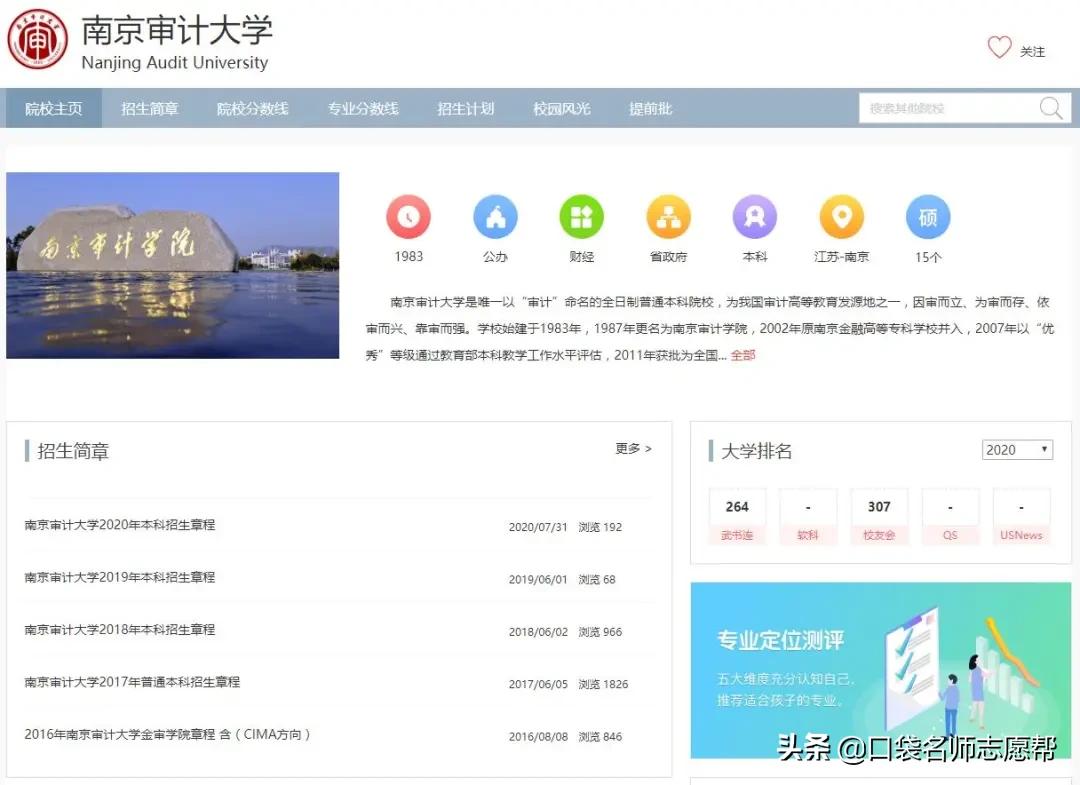Open 南京审计大学2018年本科招生章程
The height and width of the screenshot is (785, 1080).
(120, 629)
